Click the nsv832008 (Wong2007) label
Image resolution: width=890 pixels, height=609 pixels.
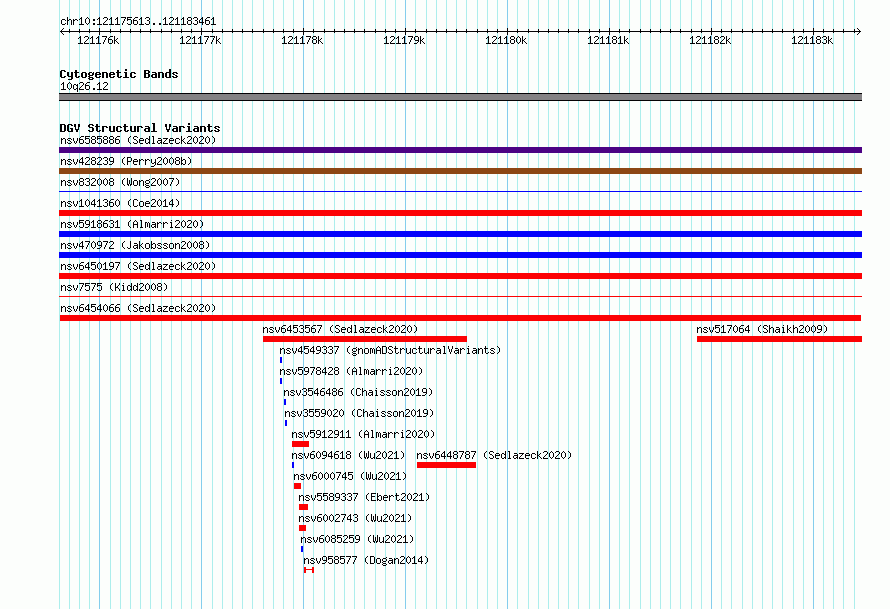pyautogui.click(x=120, y=182)
